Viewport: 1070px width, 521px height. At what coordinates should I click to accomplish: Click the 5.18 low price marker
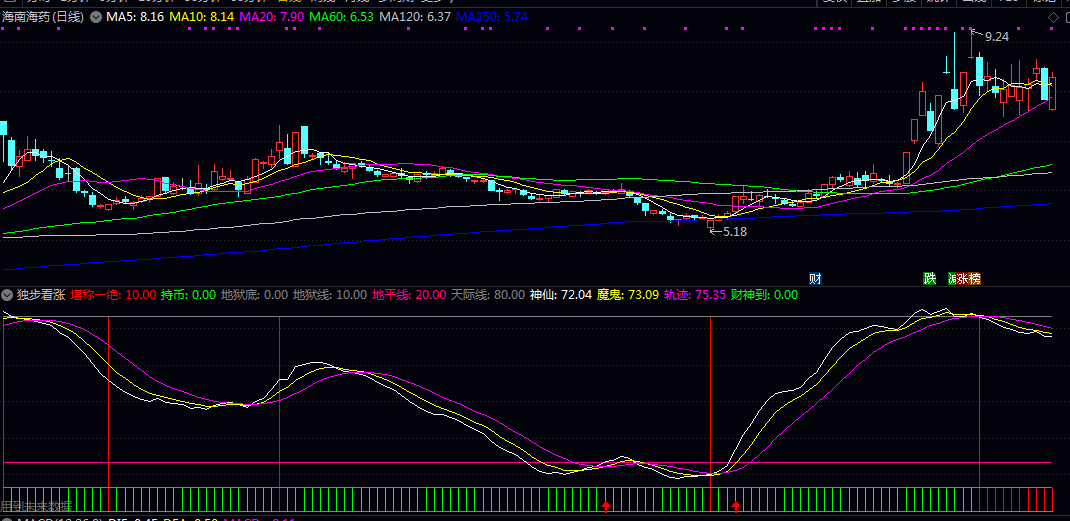pyautogui.click(x=734, y=231)
